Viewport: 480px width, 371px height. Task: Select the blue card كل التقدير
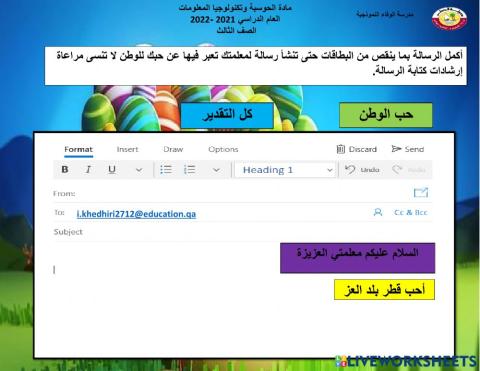227,115
